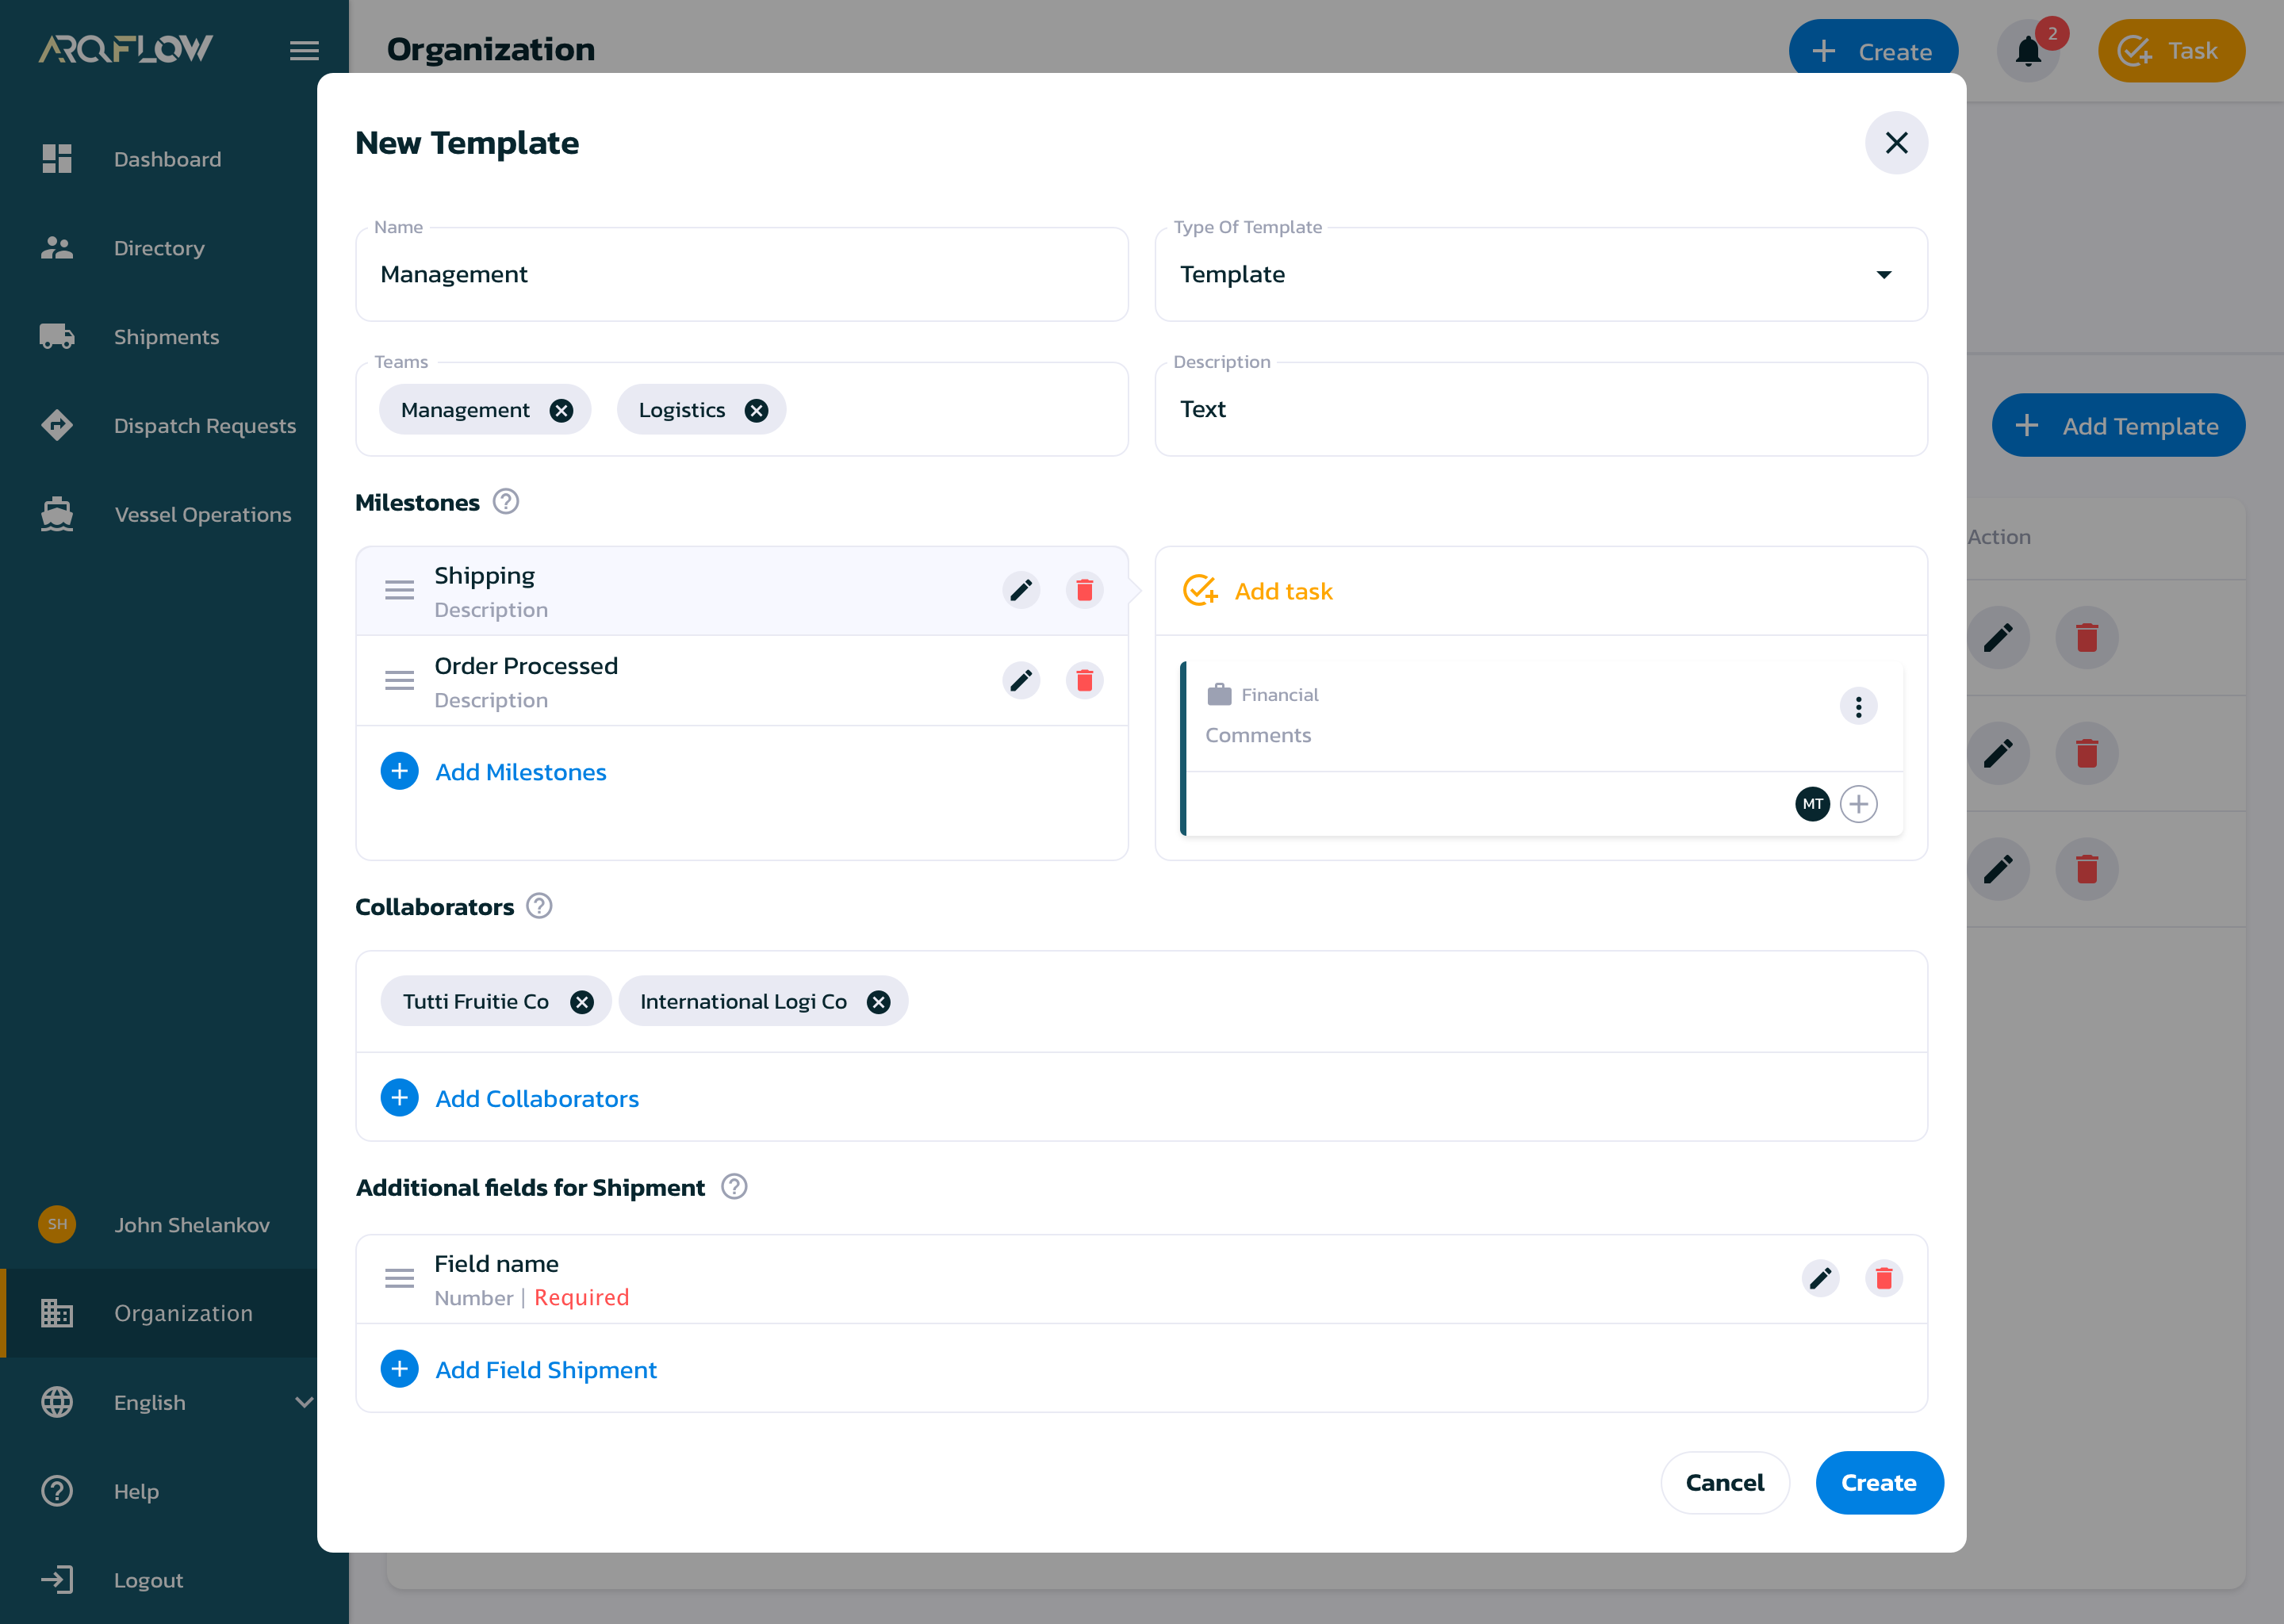Open the Type Of Template dropdown
This screenshot has height=1624, width=2284.
[1884, 274]
